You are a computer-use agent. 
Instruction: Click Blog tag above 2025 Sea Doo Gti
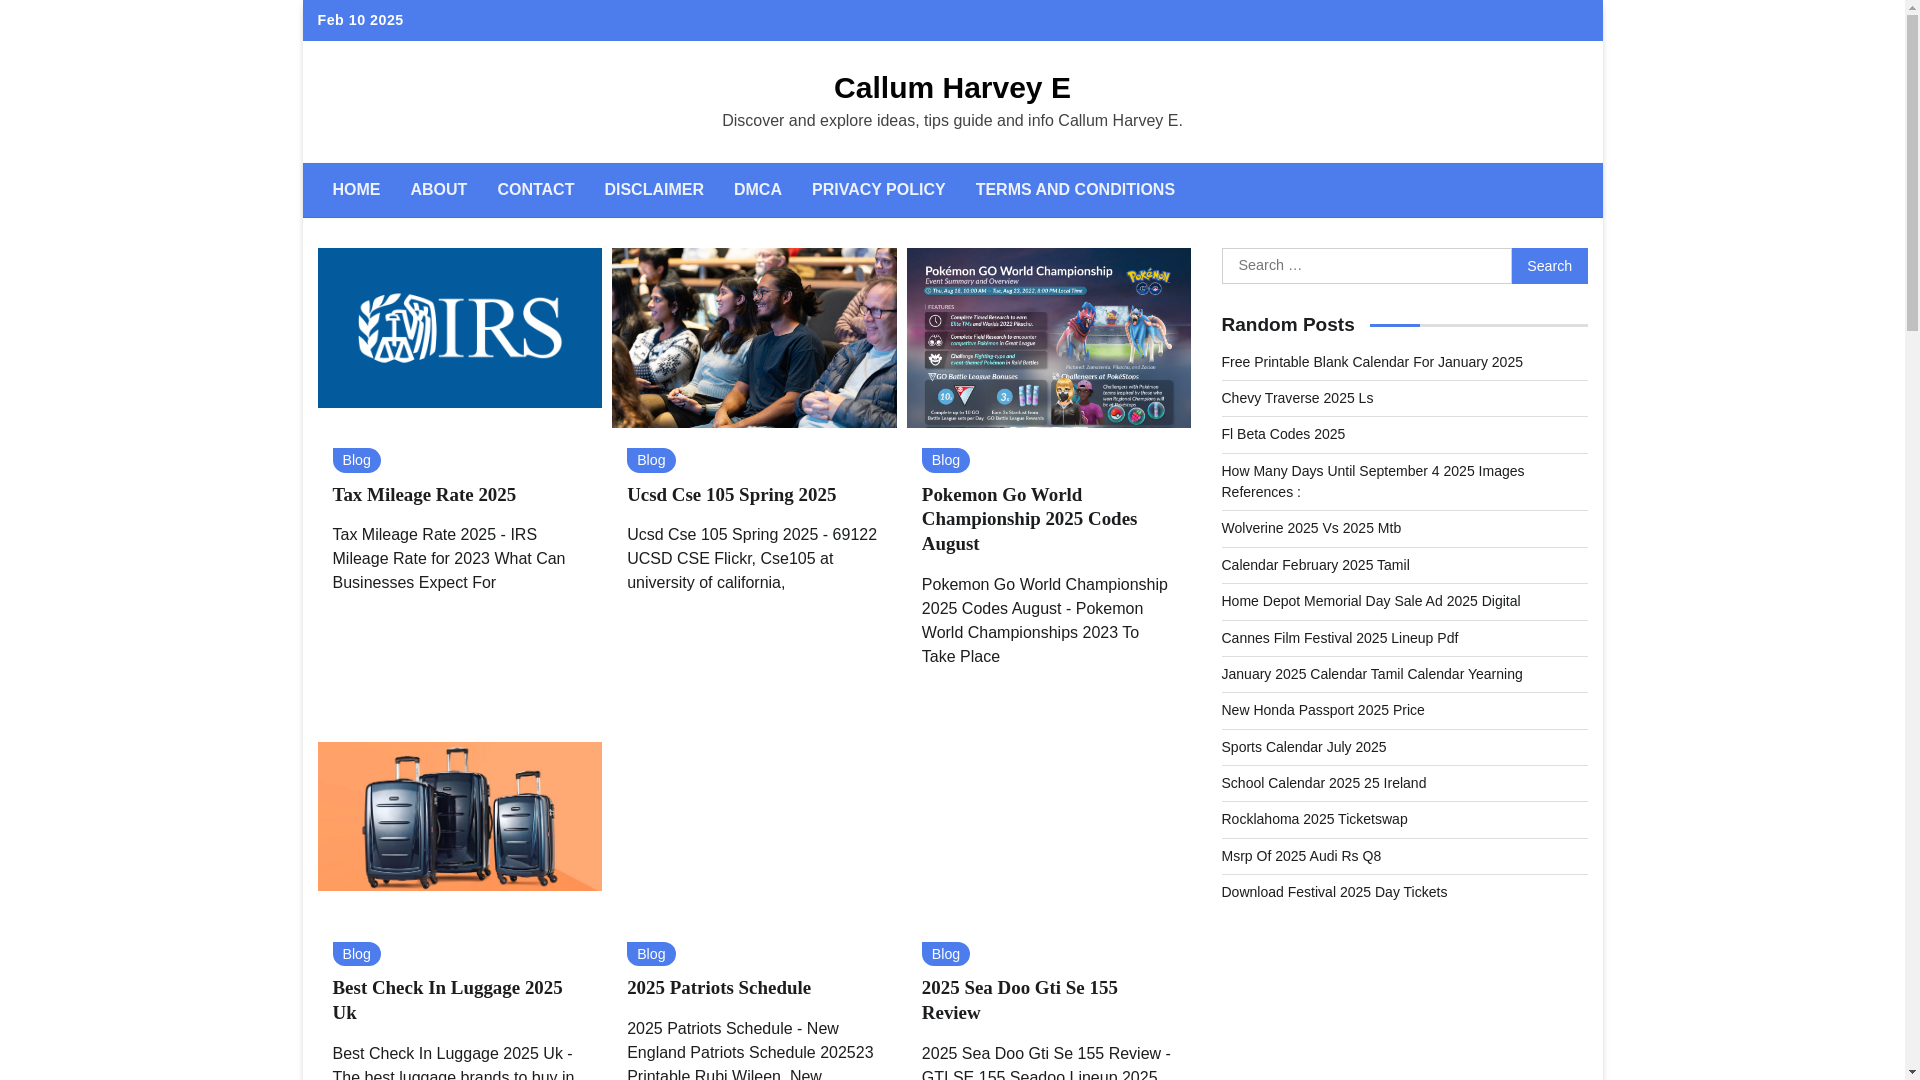tap(946, 954)
